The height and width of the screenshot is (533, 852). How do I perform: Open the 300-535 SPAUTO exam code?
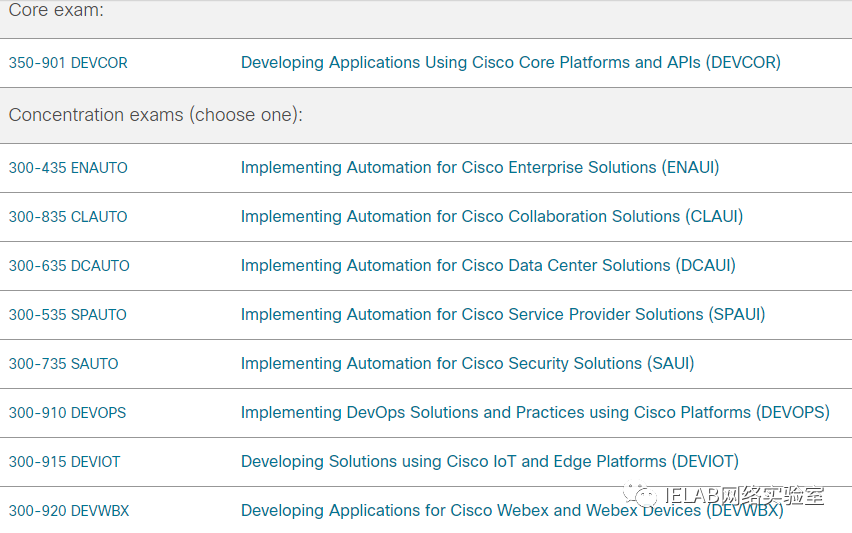click(67, 315)
